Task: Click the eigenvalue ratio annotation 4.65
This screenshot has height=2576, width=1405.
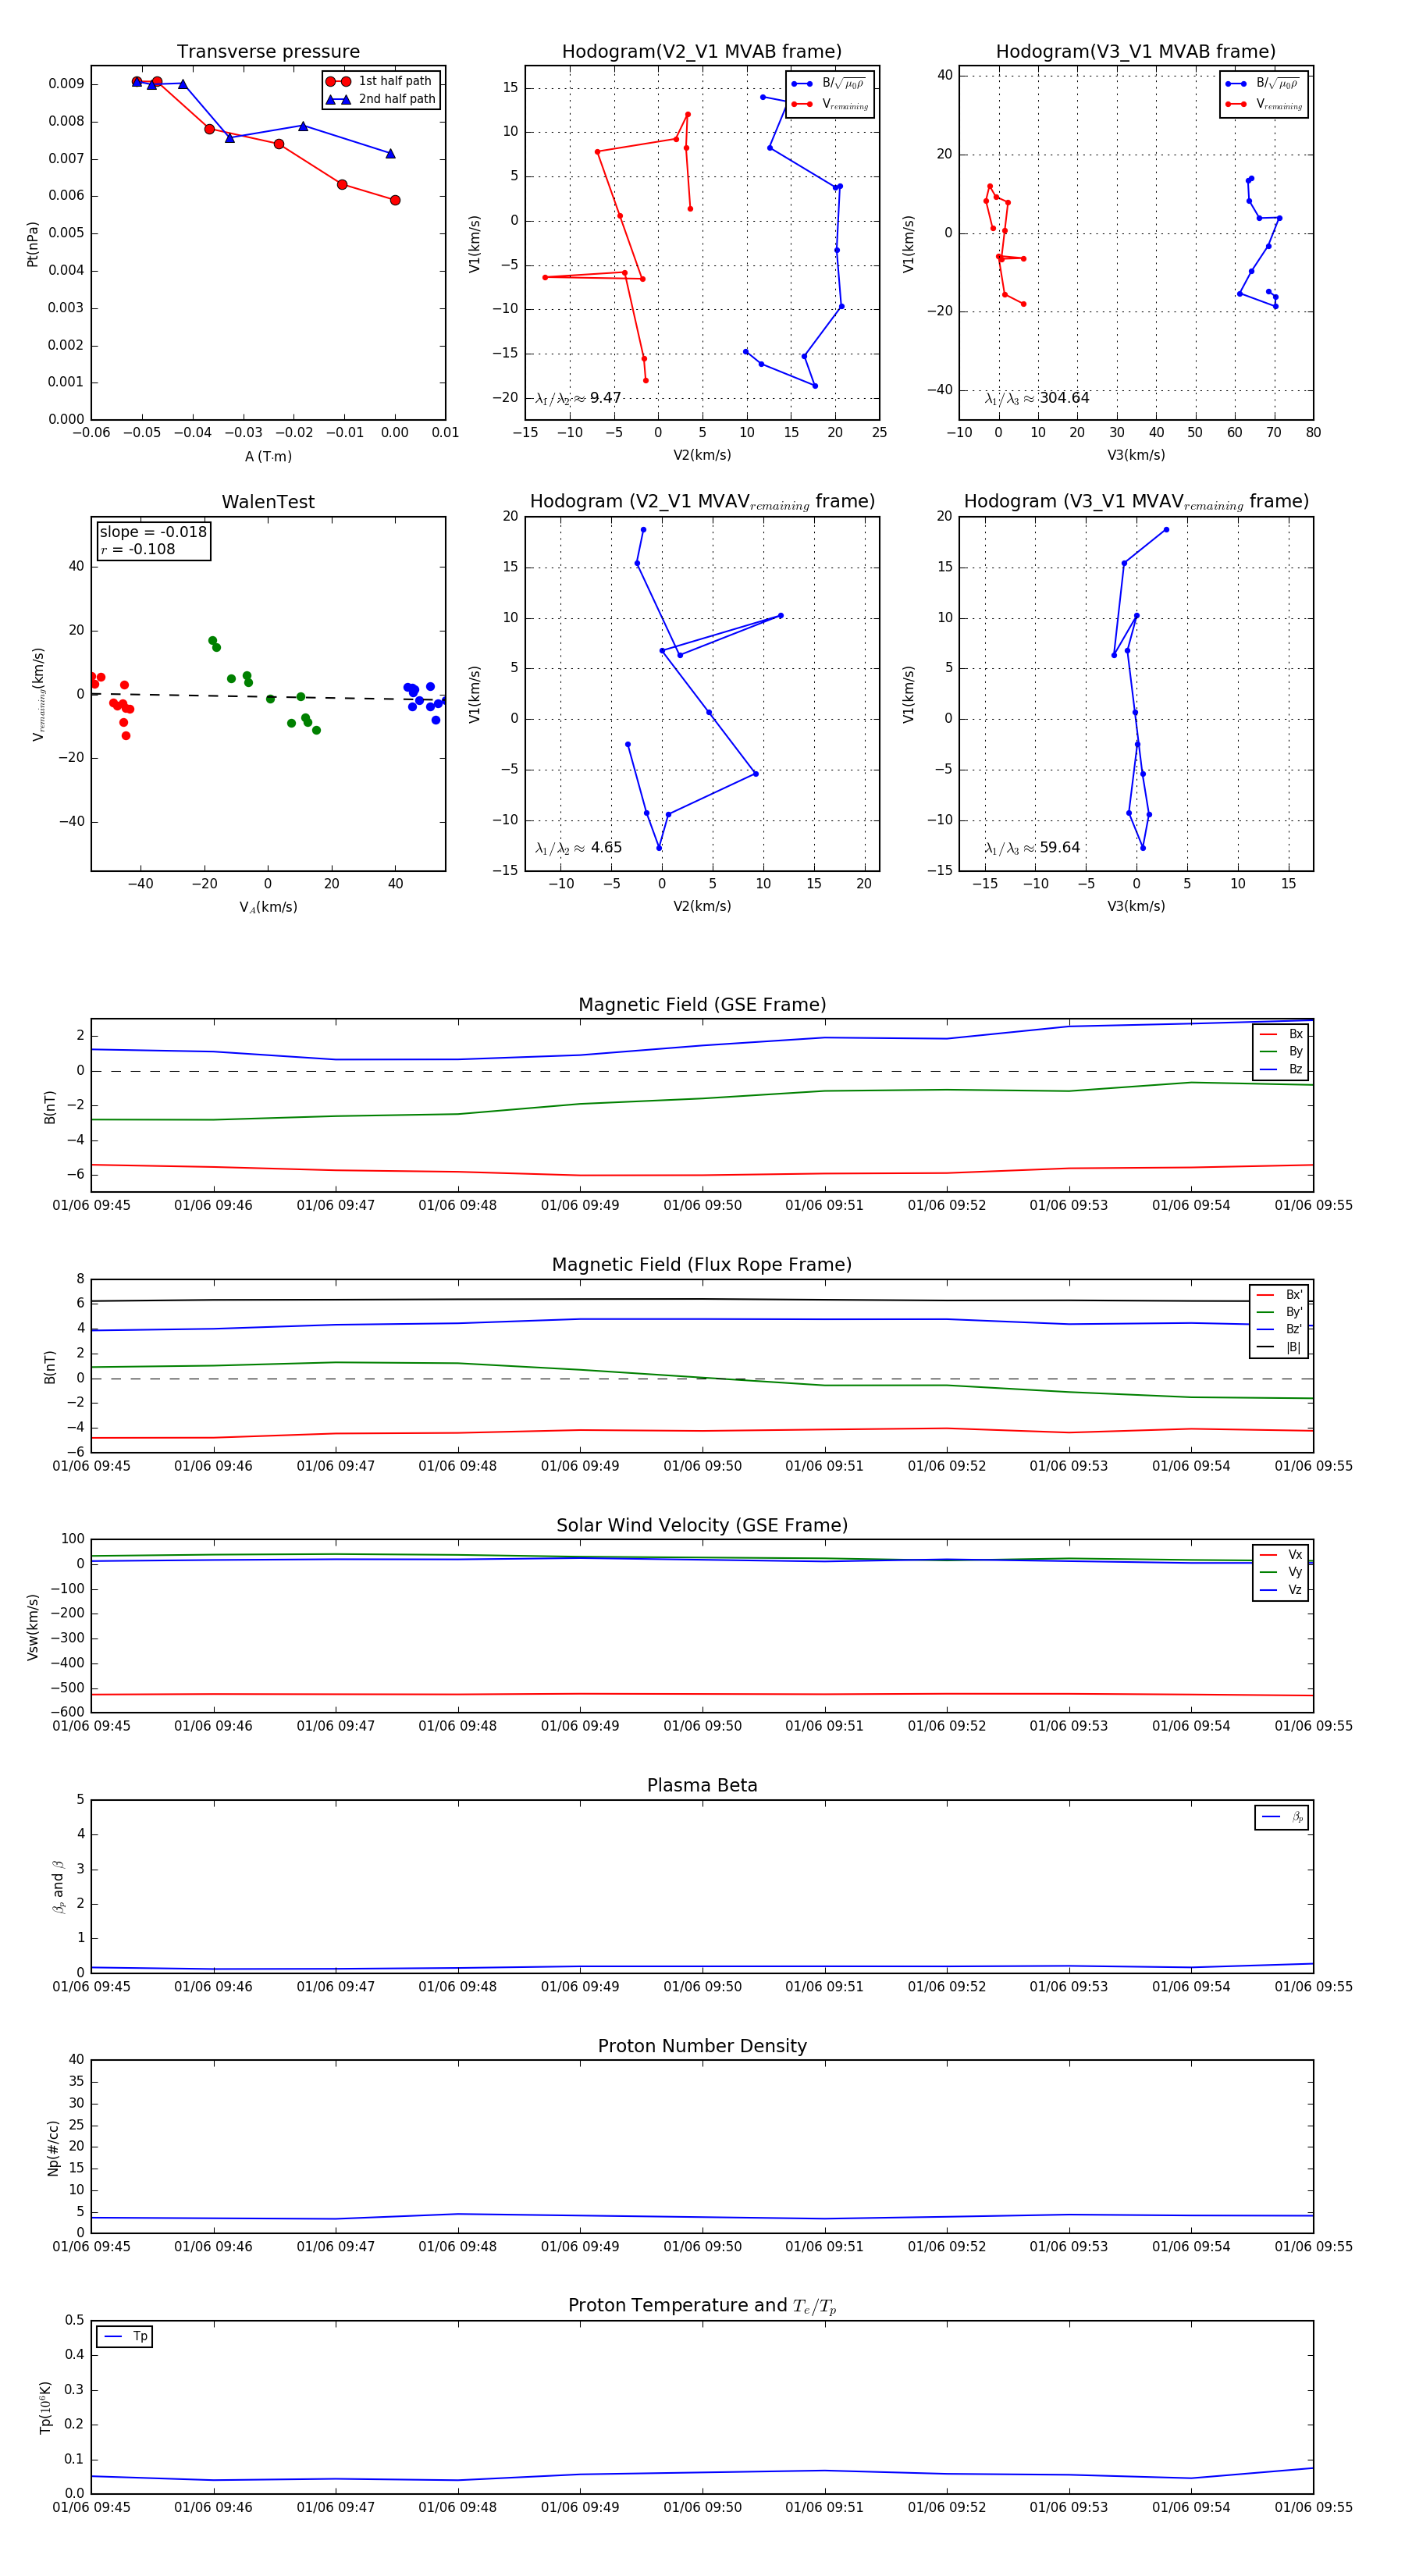Action: coord(578,848)
